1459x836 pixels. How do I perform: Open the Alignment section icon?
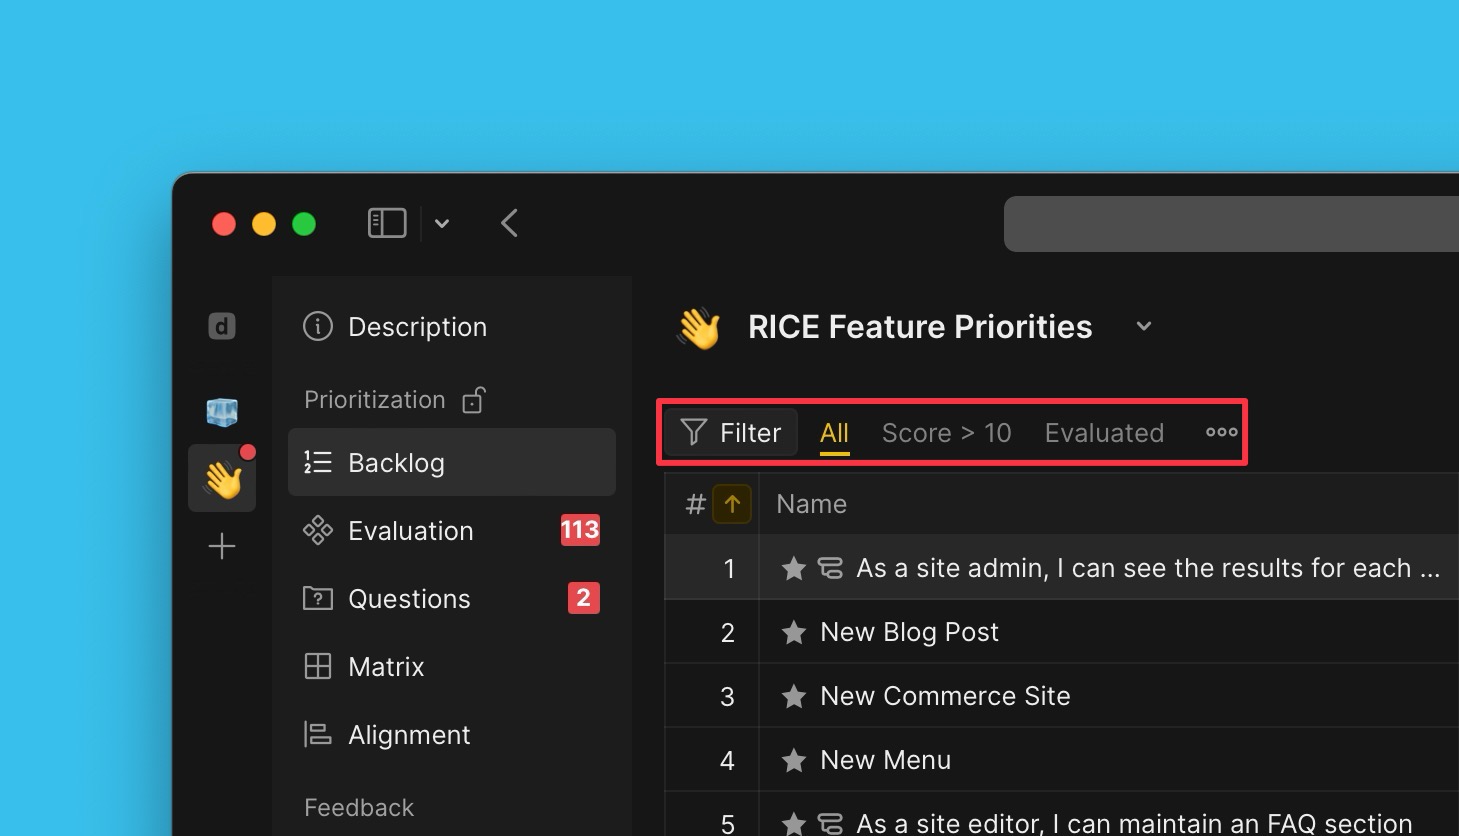(x=317, y=734)
